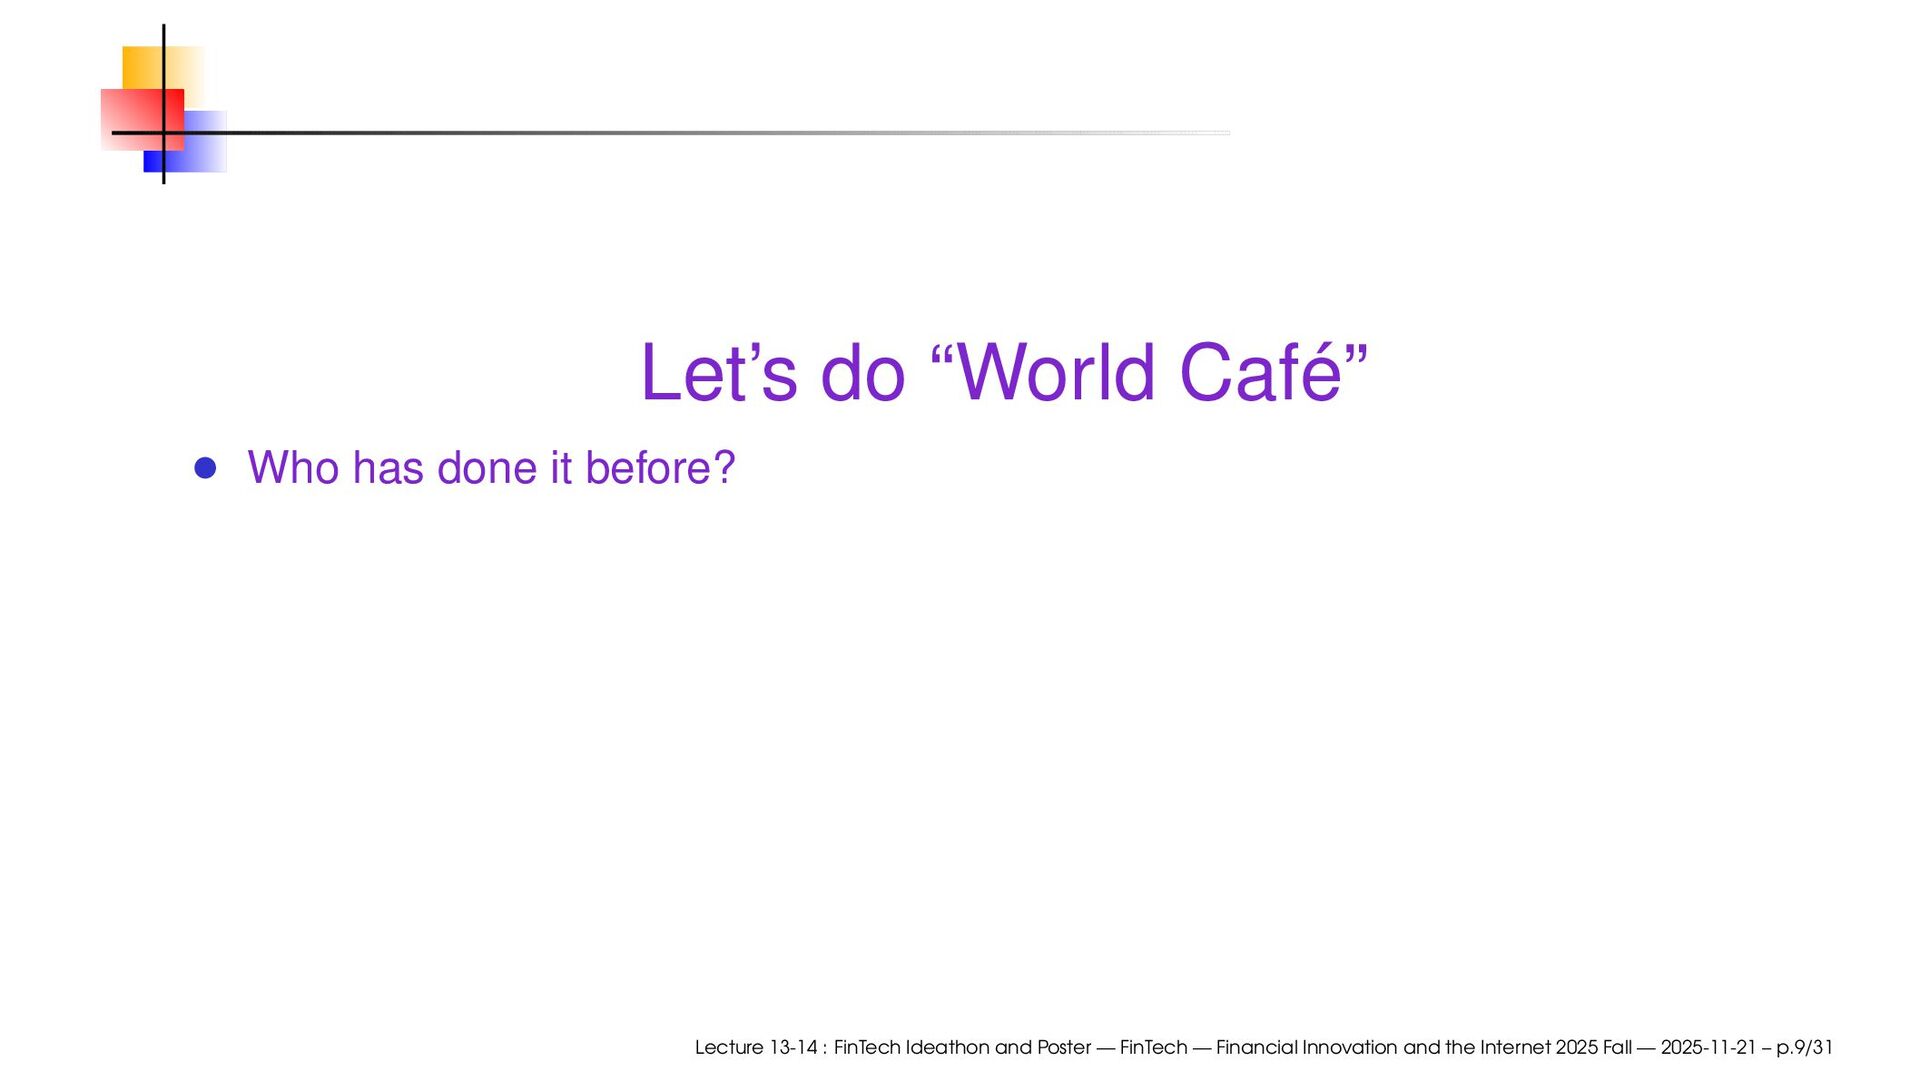Click the standalone "FinTech" between the footer dashes
This screenshot has height=1081, width=1920.
tap(1153, 1047)
